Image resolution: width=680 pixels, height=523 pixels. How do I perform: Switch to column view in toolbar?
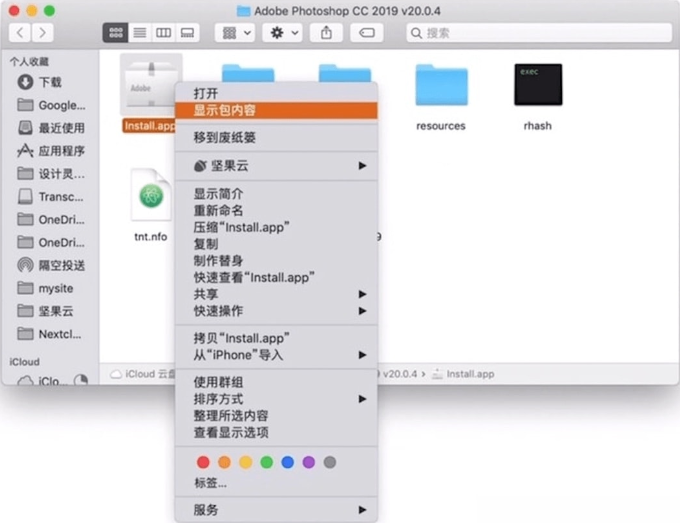(x=163, y=33)
